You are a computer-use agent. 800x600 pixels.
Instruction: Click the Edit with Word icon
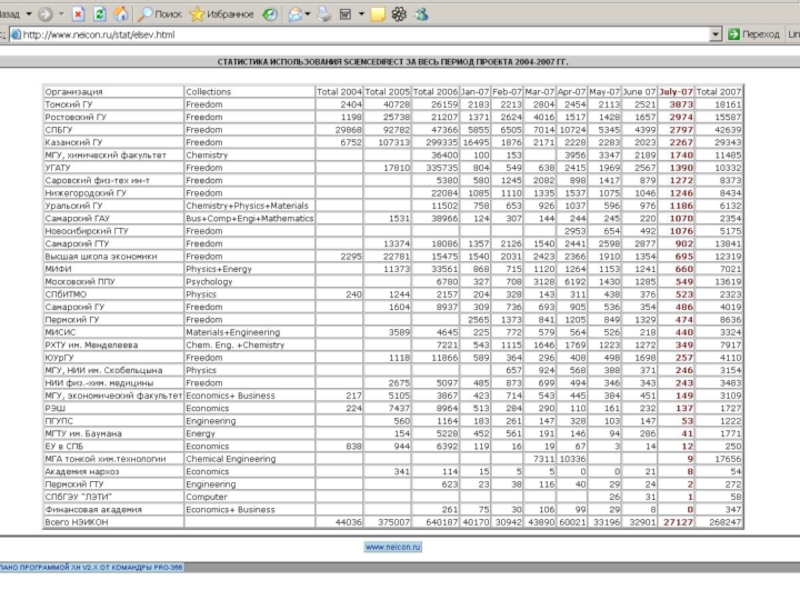[x=345, y=15]
